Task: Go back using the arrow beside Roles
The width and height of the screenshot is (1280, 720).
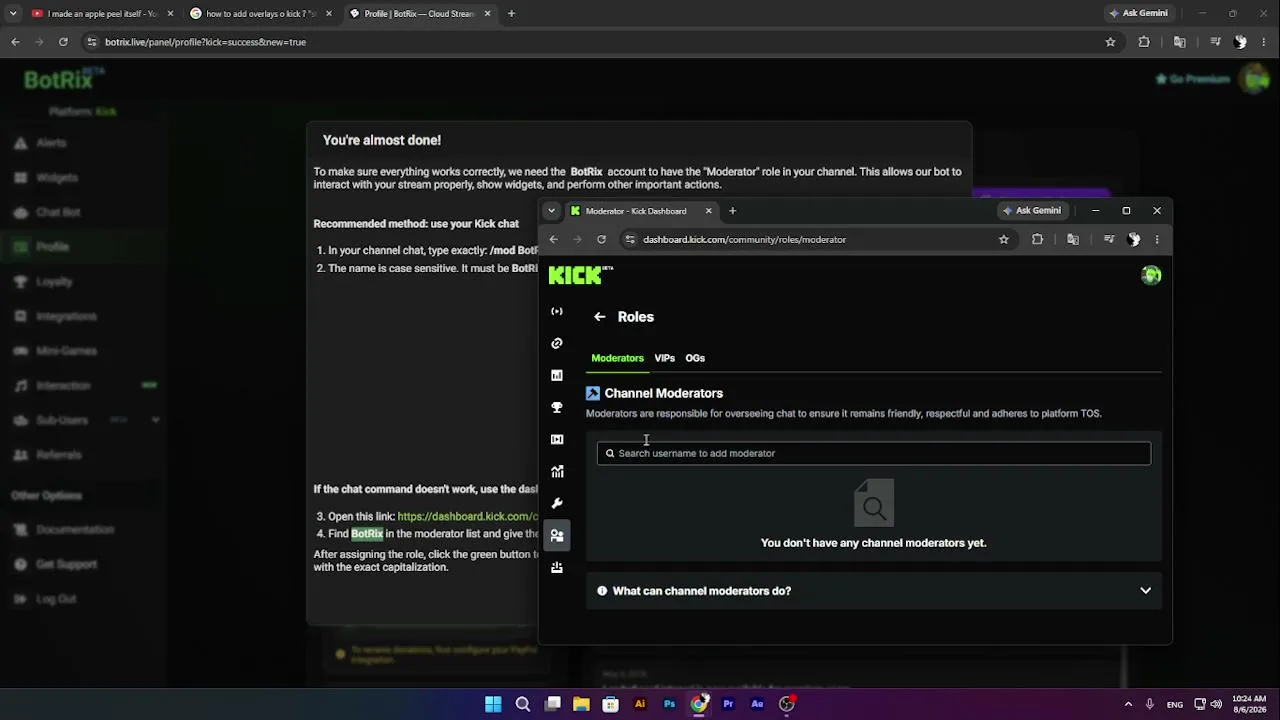Action: (x=600, y=317)
